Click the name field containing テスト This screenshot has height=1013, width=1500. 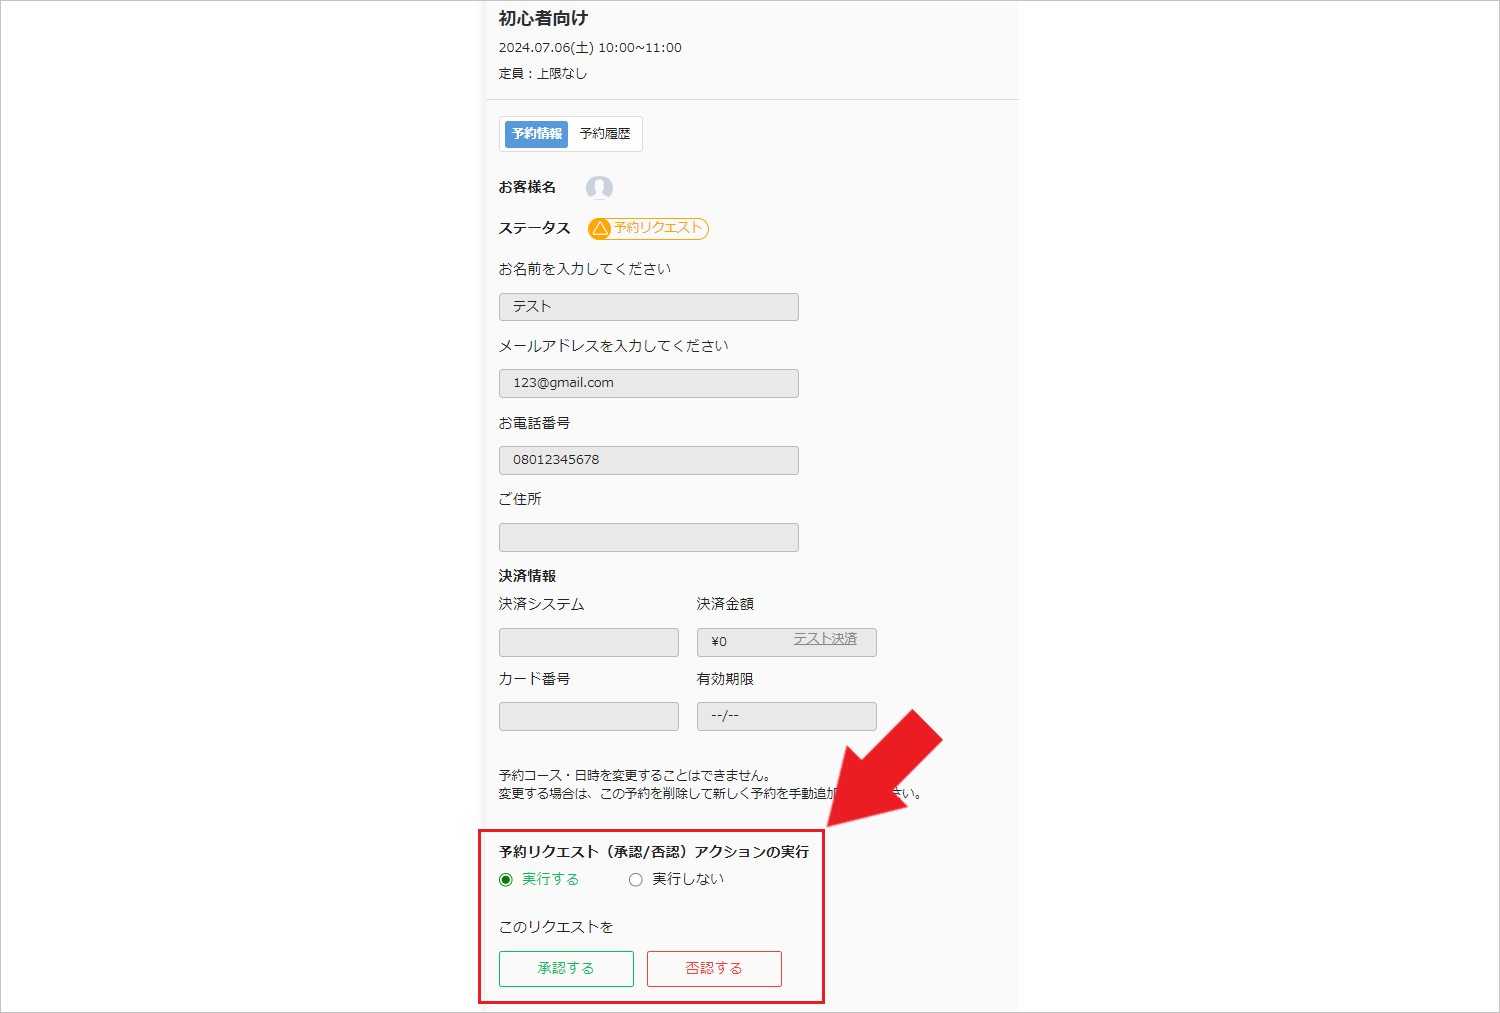pyautogui.click(x=648, y=306)
